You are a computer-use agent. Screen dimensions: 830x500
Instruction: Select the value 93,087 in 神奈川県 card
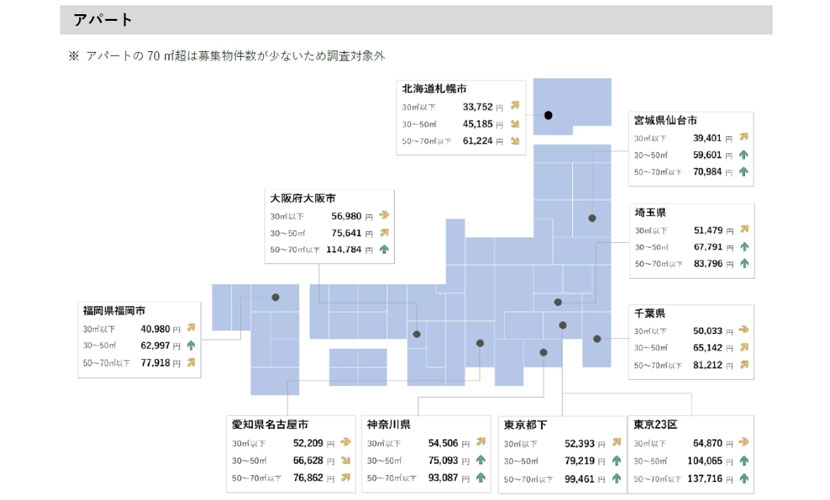(443, 477)
